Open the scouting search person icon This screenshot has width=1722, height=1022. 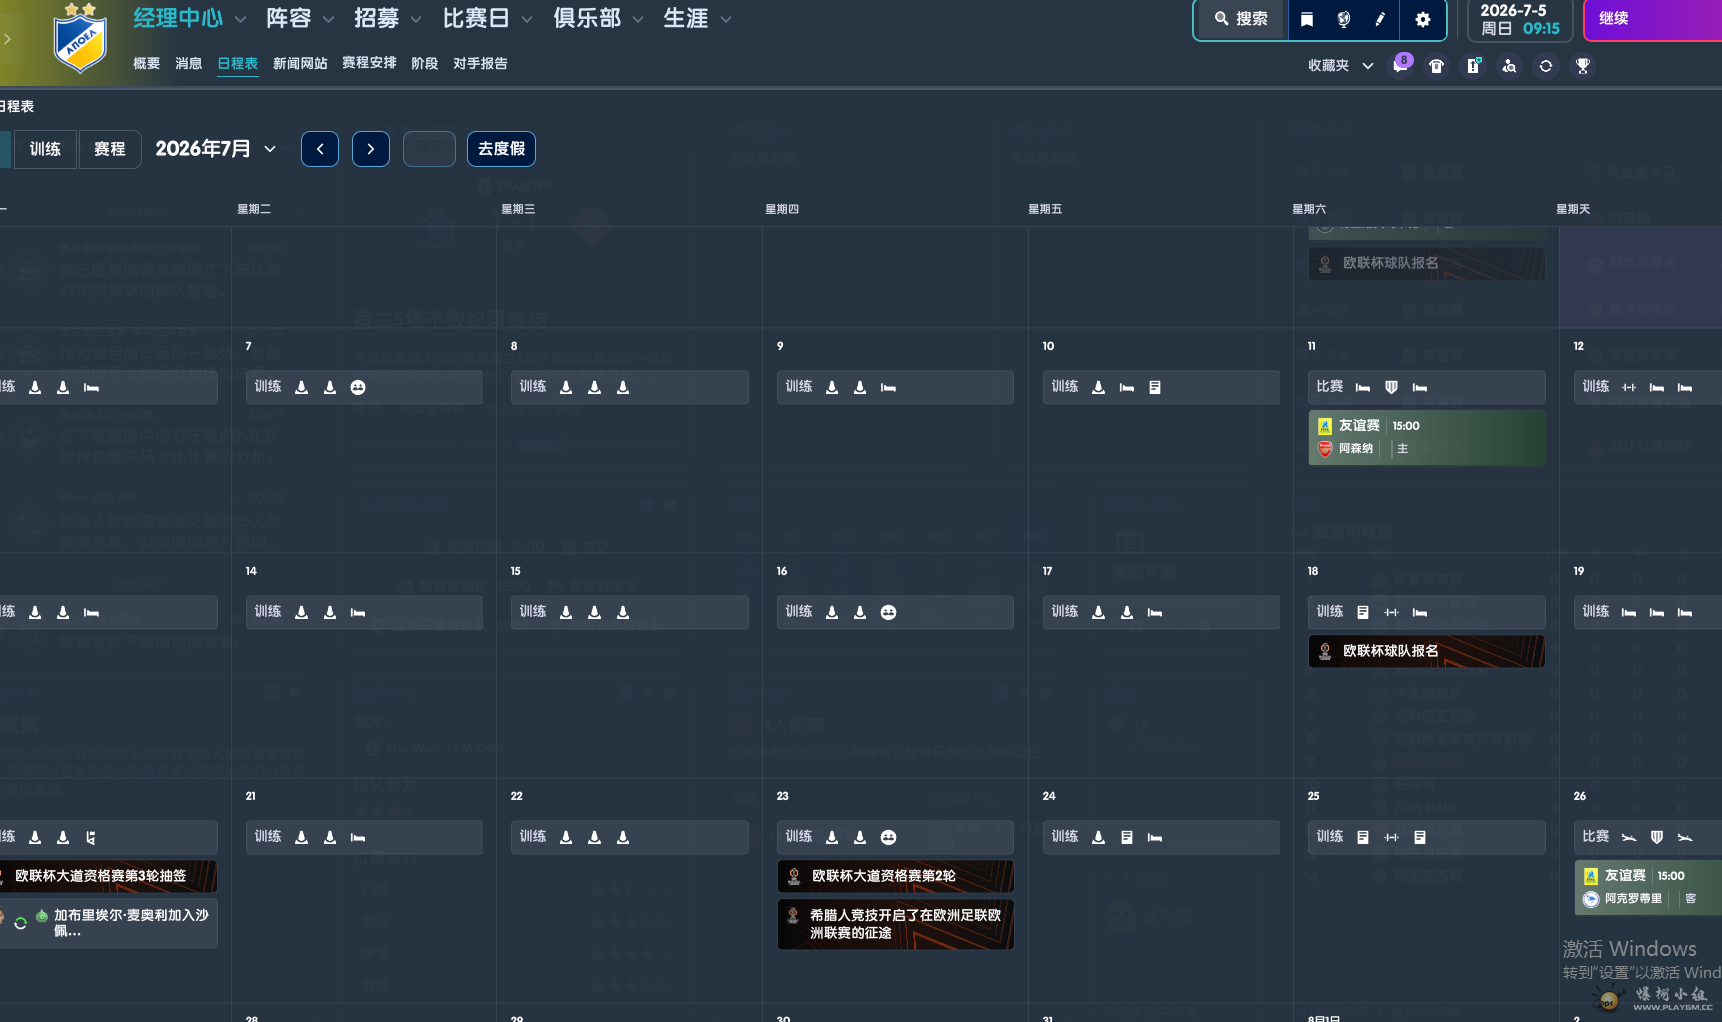[1509, 66]
